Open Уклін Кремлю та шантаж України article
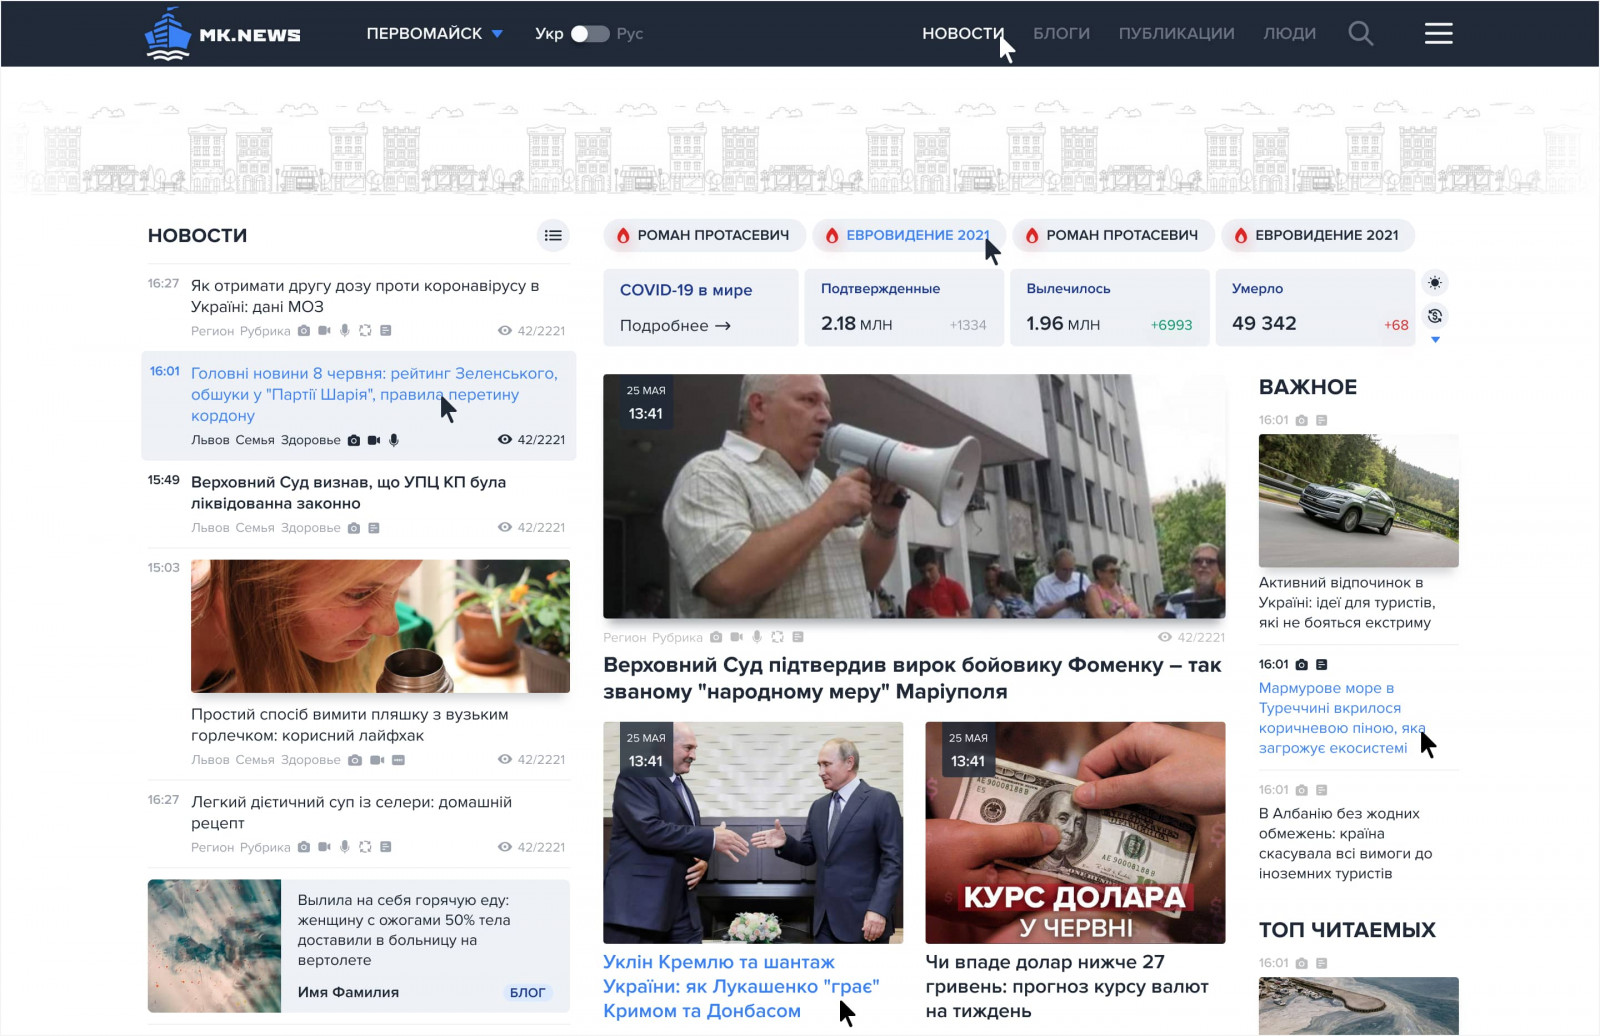 (x=741, y=986)
